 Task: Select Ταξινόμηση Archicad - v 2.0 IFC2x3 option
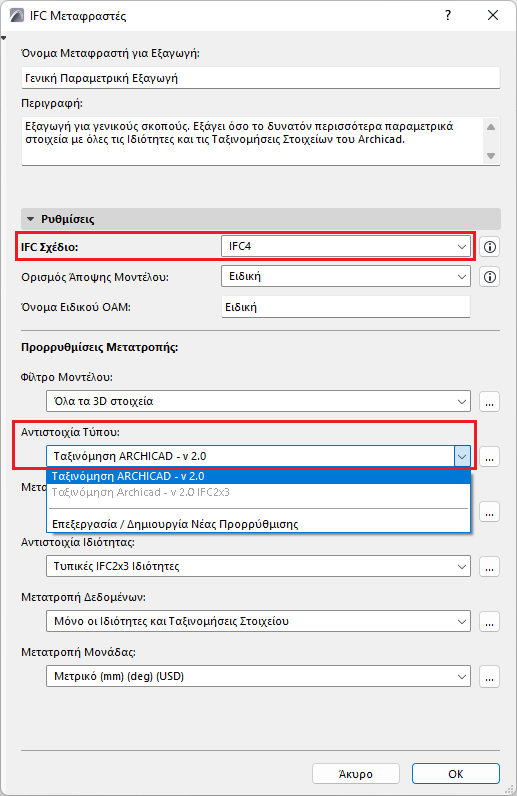[x=258, y=492]
